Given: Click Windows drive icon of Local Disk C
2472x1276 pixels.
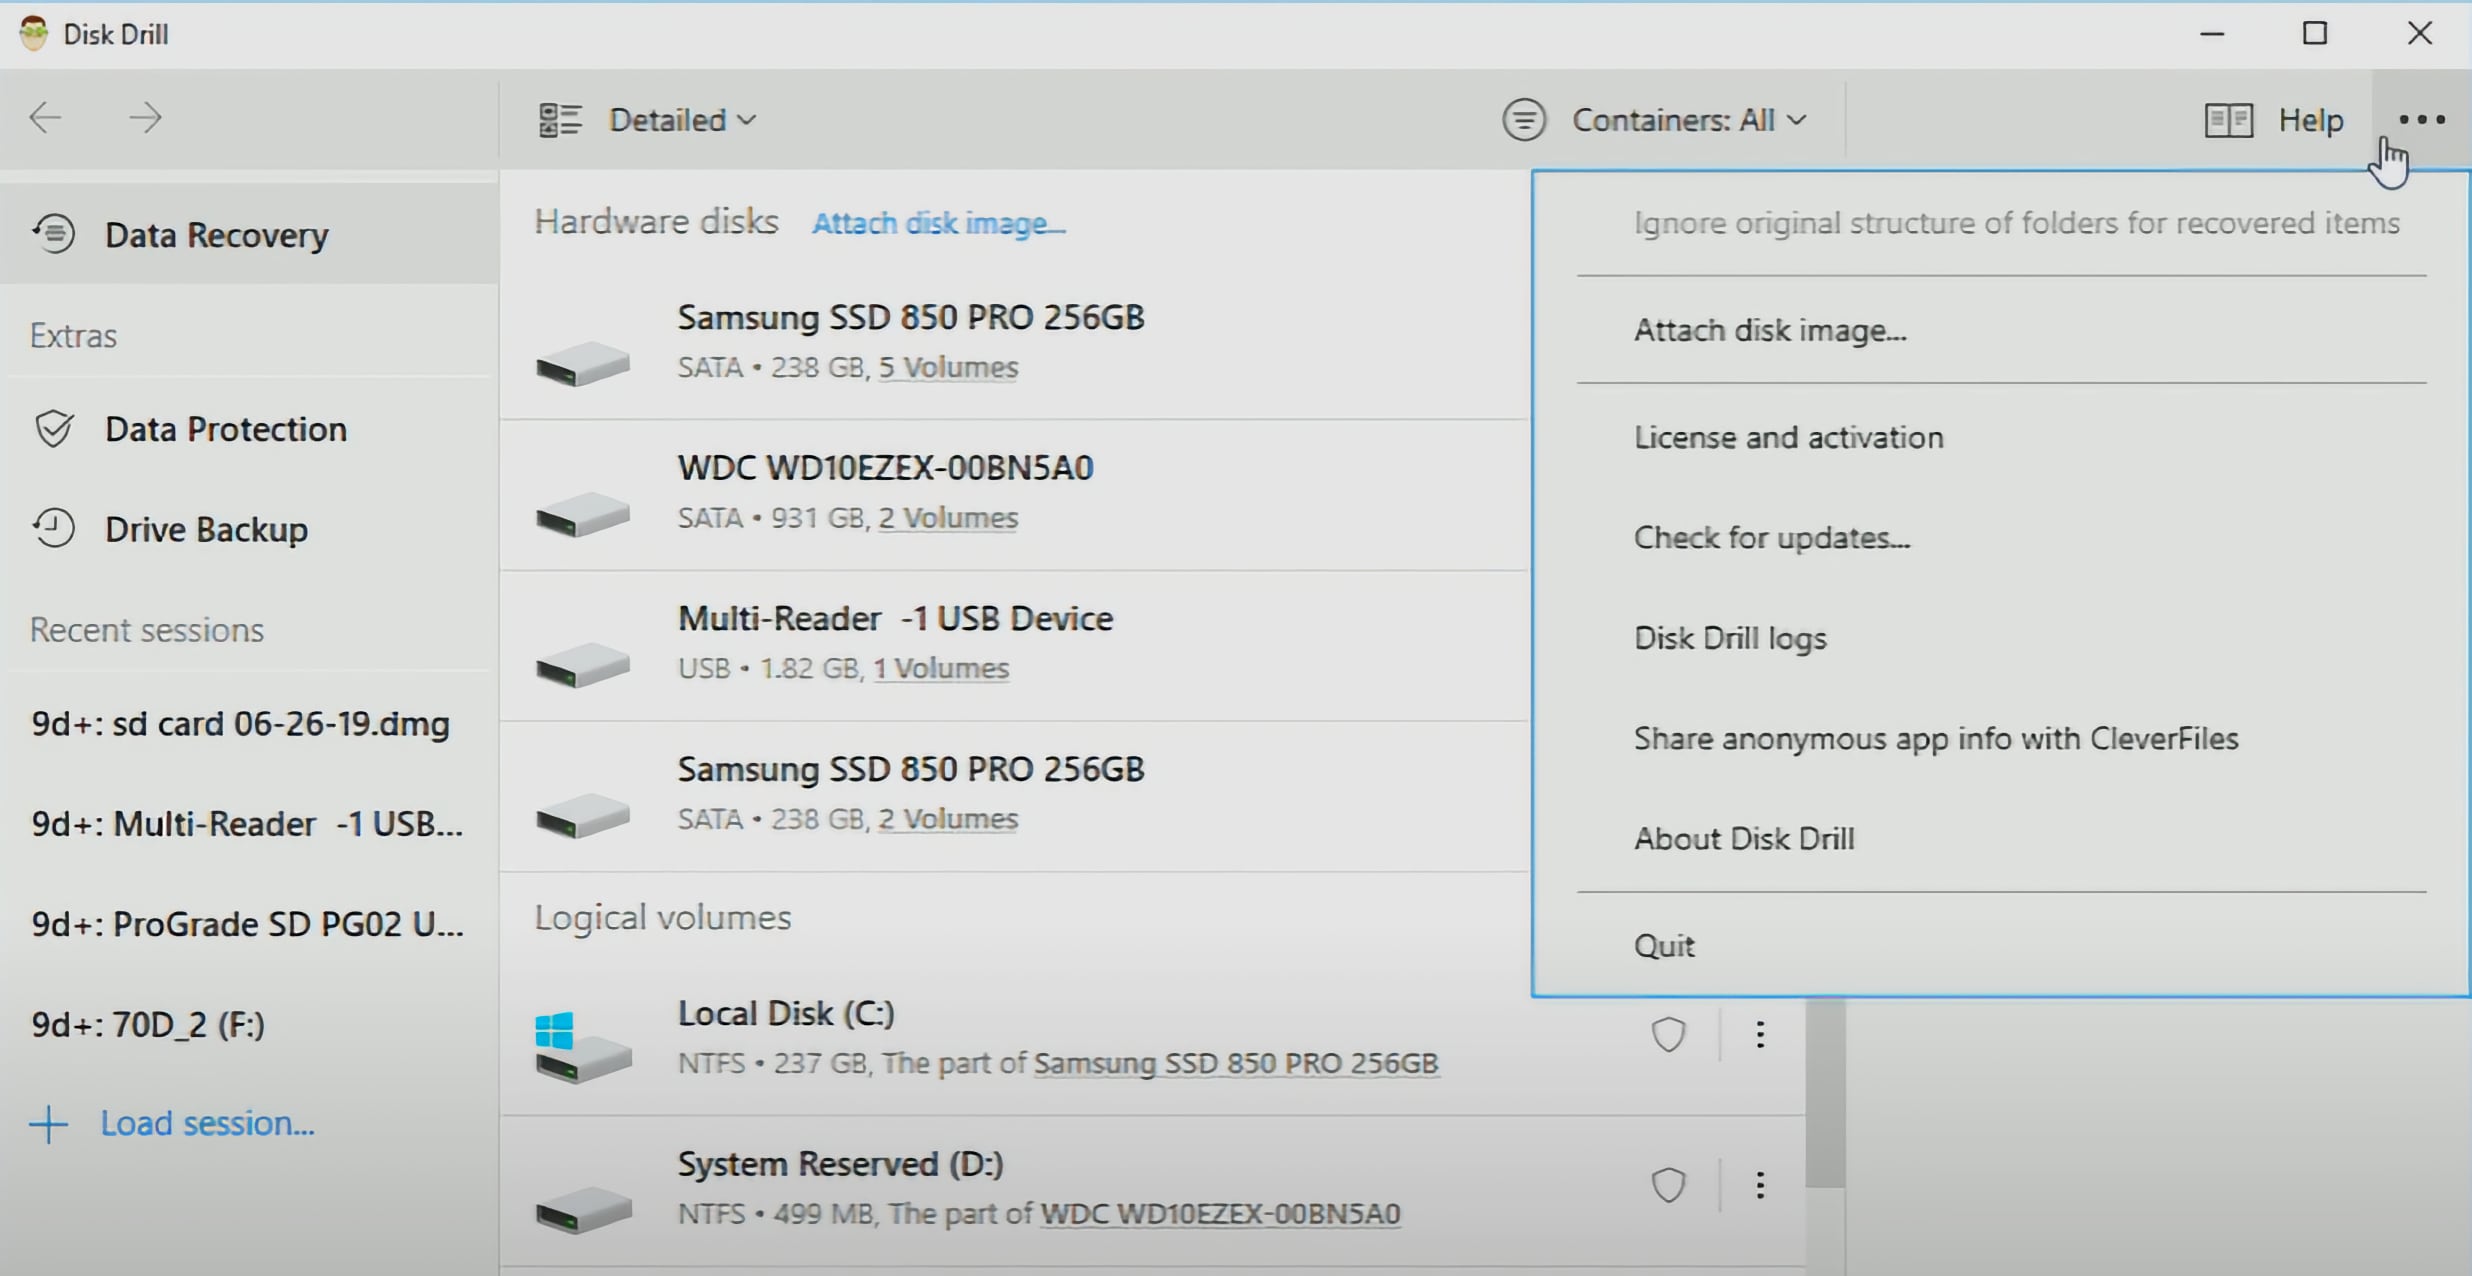Looking at the screenshot, I should click(583, 1046).
